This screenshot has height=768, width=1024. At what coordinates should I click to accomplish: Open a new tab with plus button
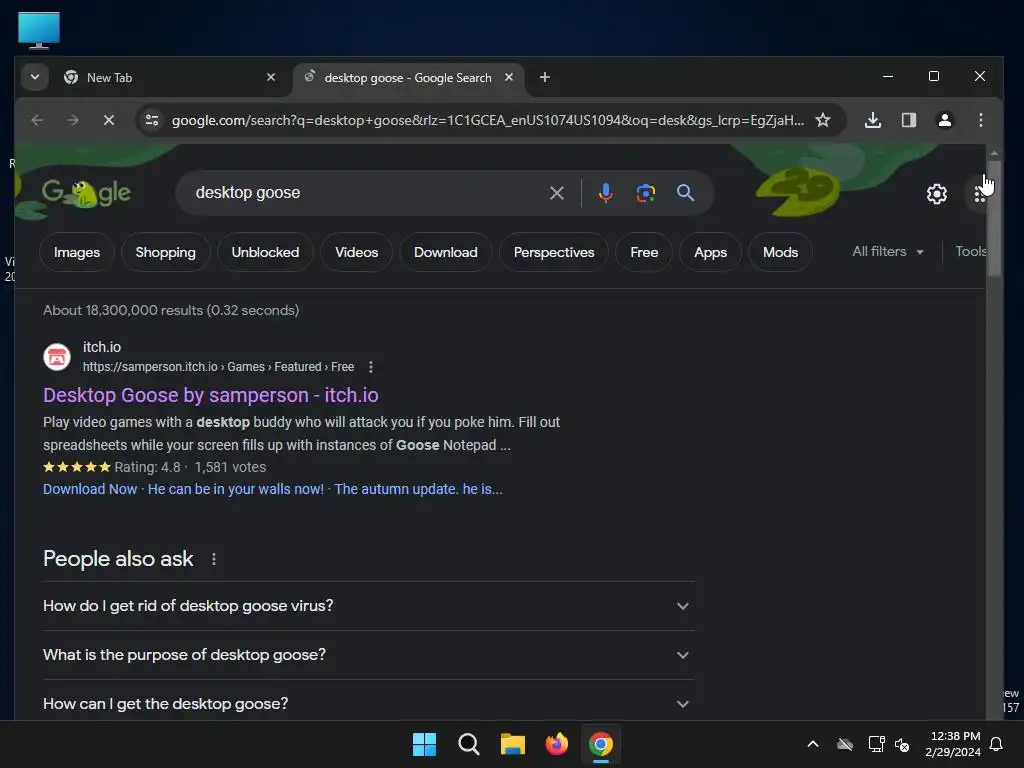click(545, 77)
